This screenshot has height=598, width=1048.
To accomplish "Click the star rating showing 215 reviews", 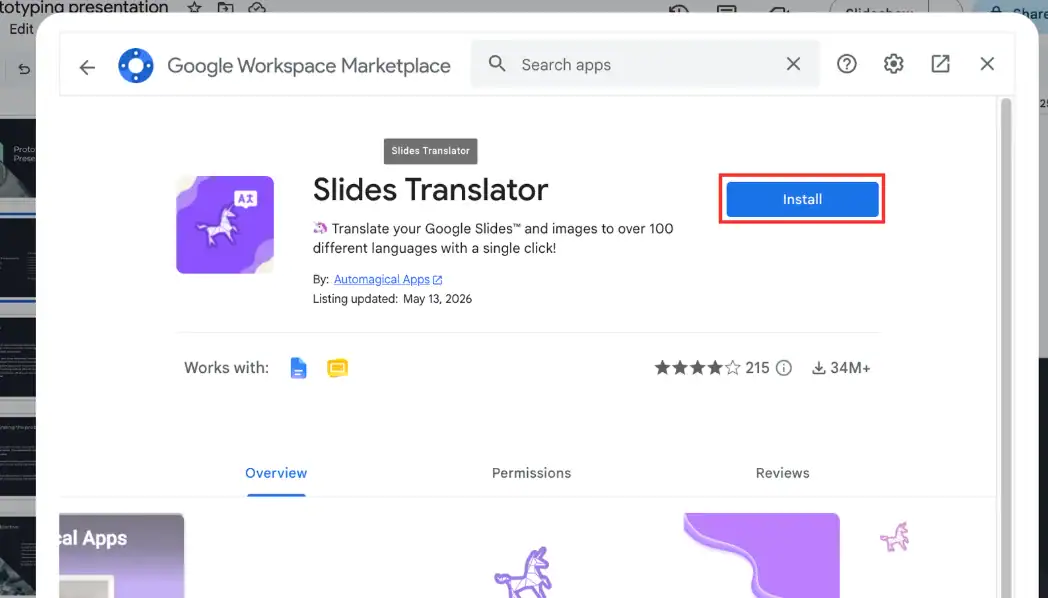I will 712,368.
